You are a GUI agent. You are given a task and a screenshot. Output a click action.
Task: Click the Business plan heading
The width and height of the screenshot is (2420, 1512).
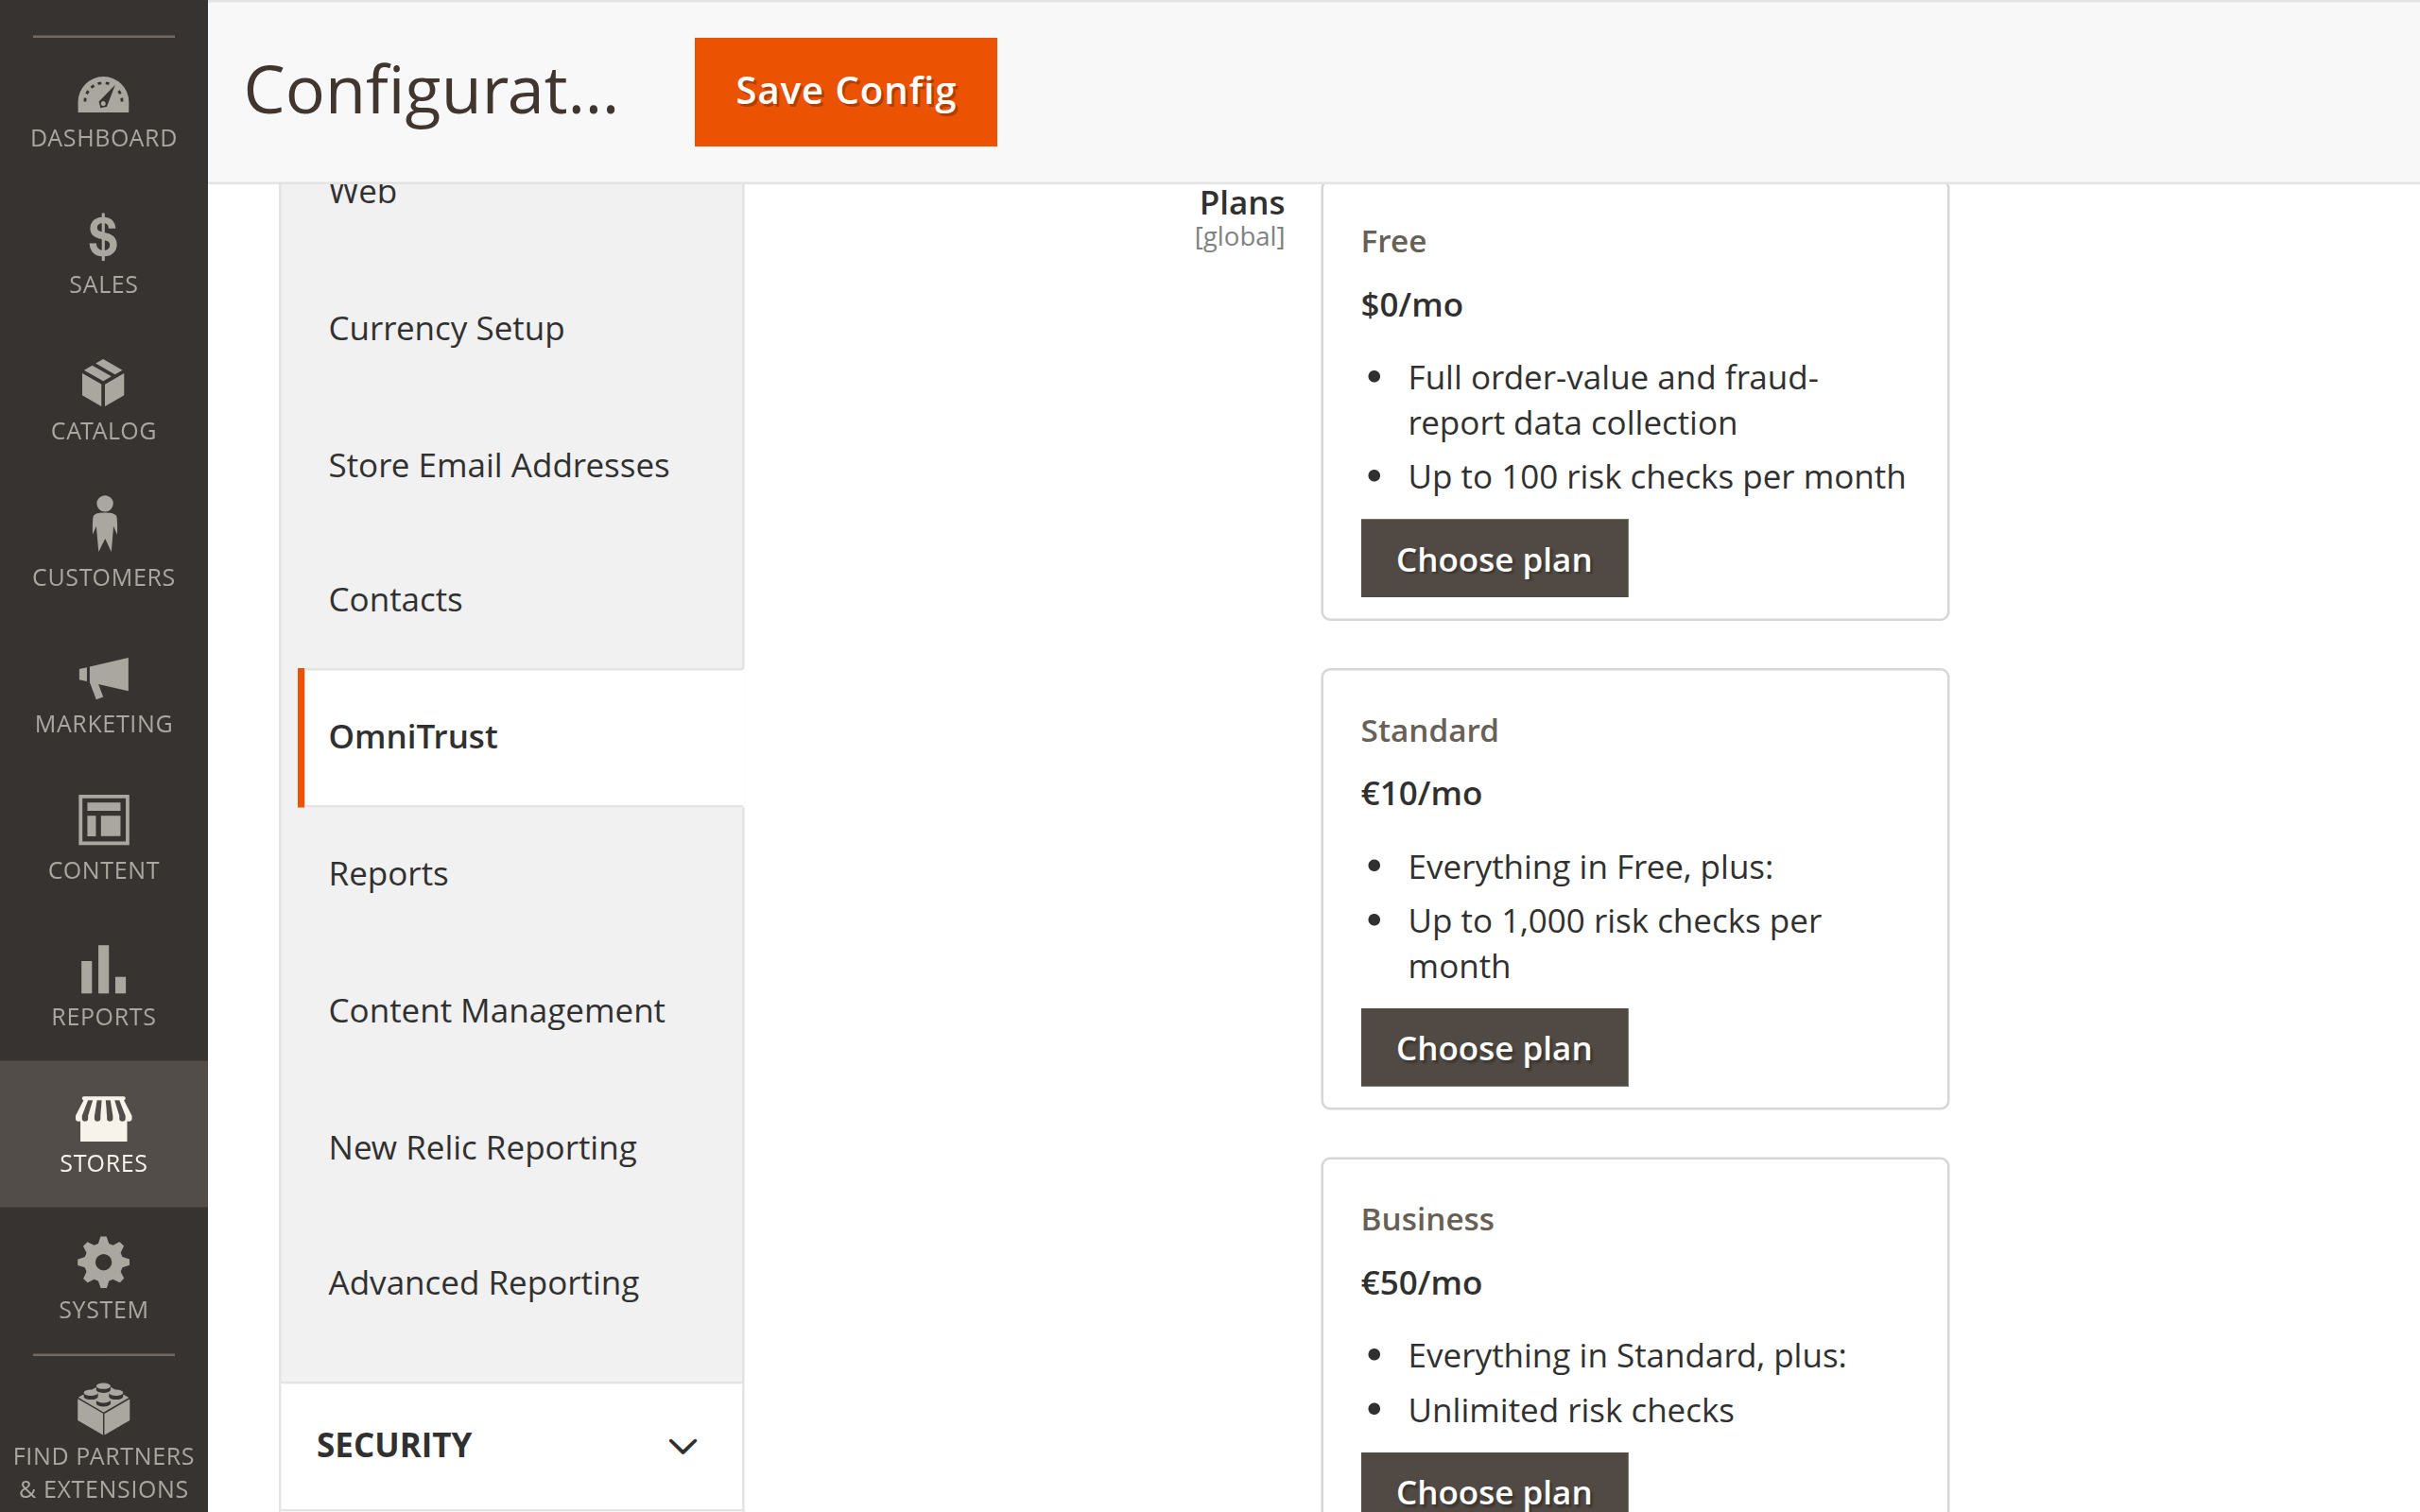1427,1220
